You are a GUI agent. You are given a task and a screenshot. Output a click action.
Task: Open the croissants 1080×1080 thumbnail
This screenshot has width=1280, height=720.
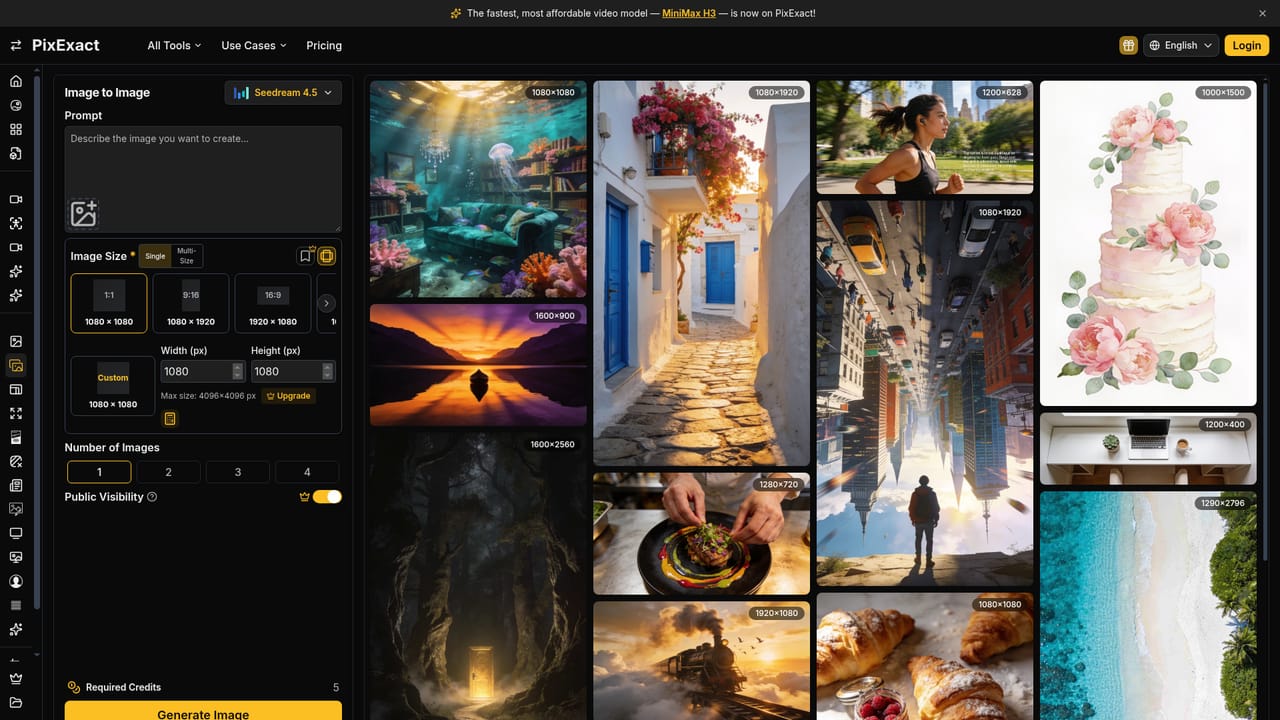(925, 656)
